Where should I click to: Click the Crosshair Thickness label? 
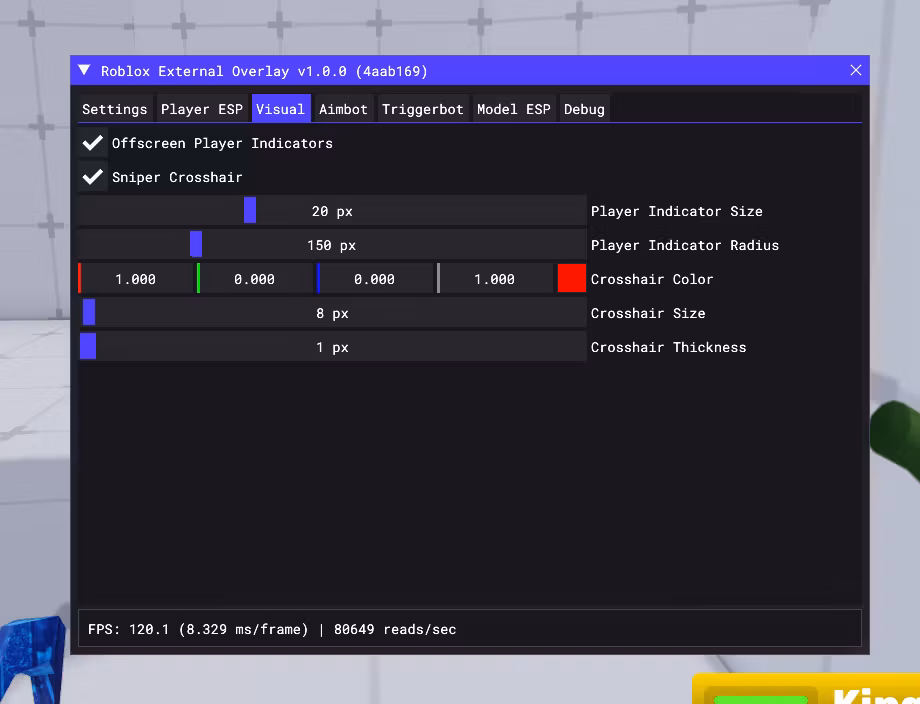pos(668,347)
